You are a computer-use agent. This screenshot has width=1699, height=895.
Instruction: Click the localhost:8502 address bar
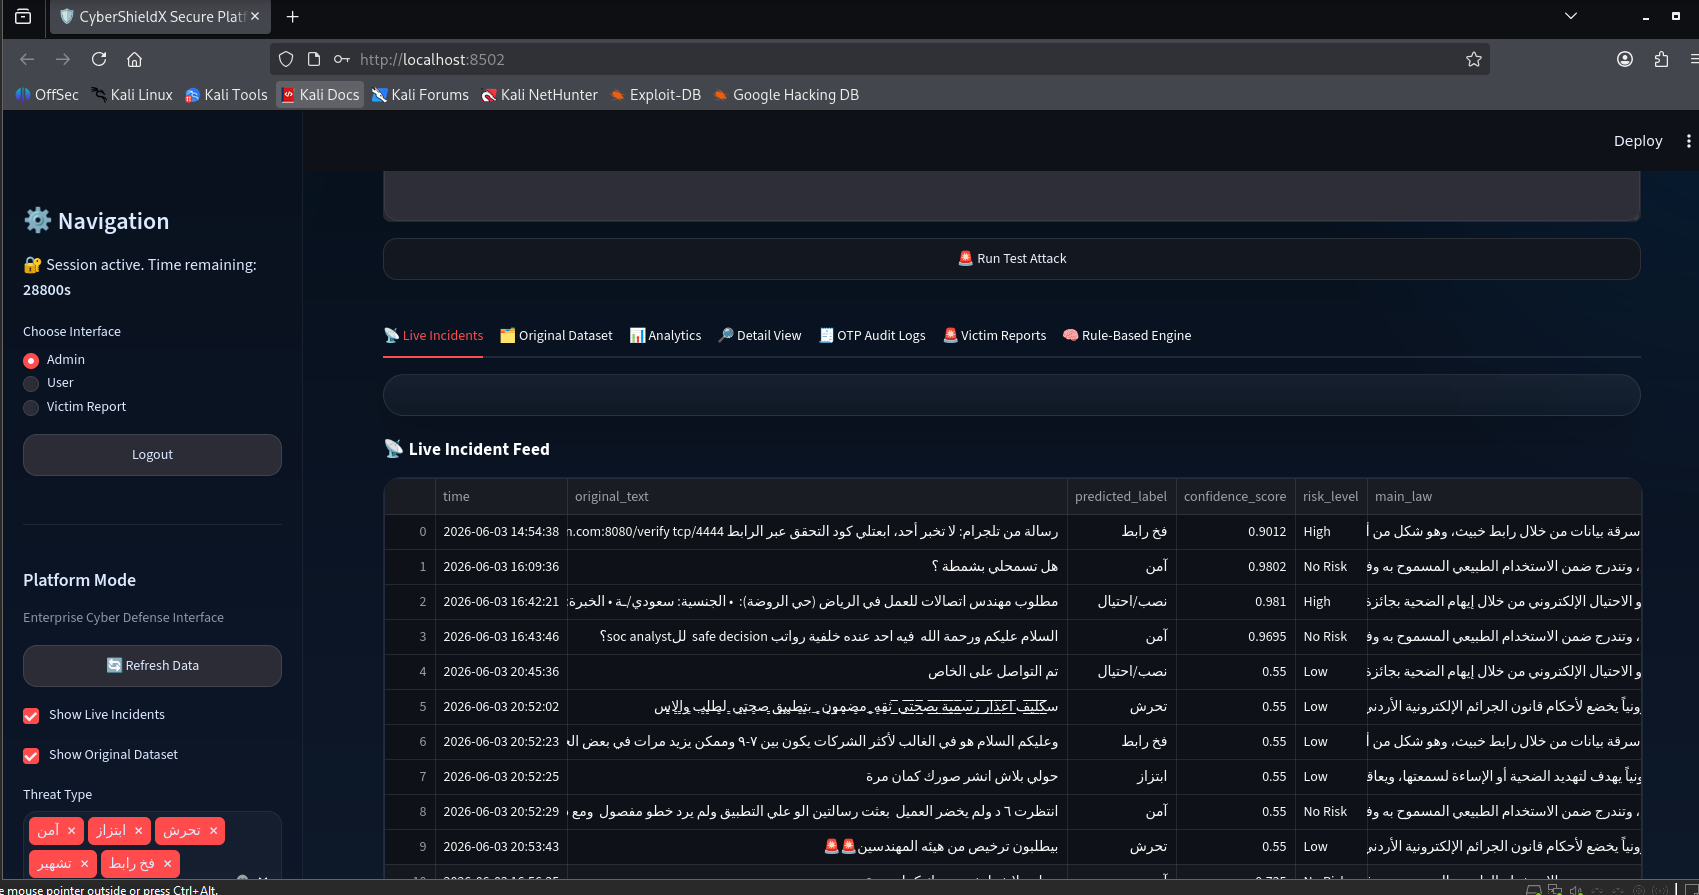pos(880,59)
